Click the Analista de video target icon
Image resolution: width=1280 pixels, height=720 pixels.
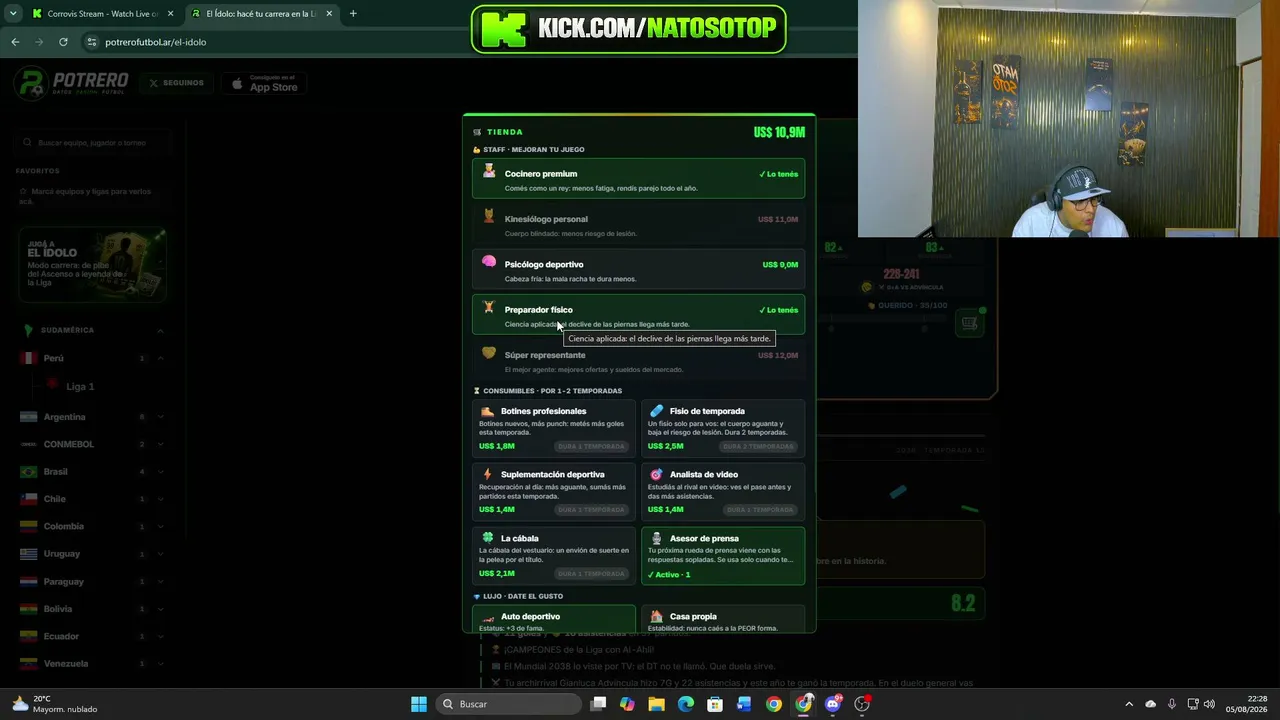click(x=656, y=474)
